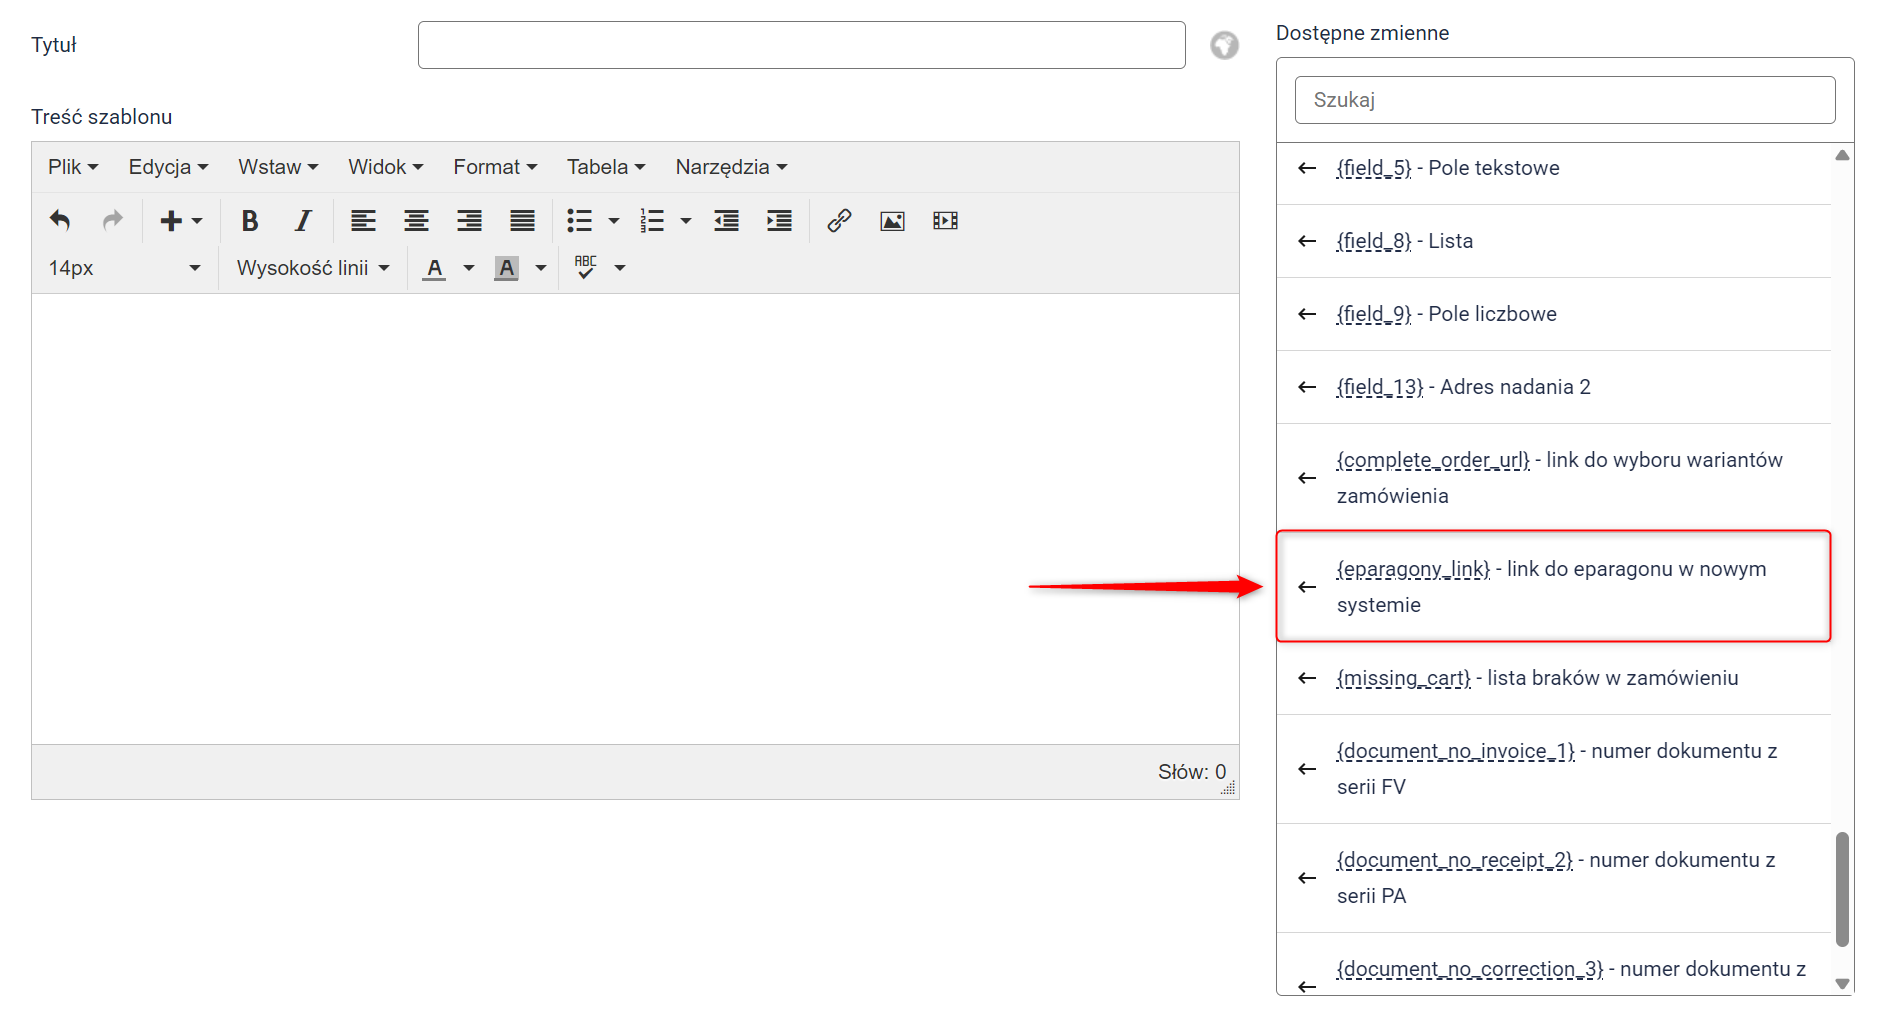1880x1017 pixels.
Task: Click editor resize handle corner
Action: 1229,789
